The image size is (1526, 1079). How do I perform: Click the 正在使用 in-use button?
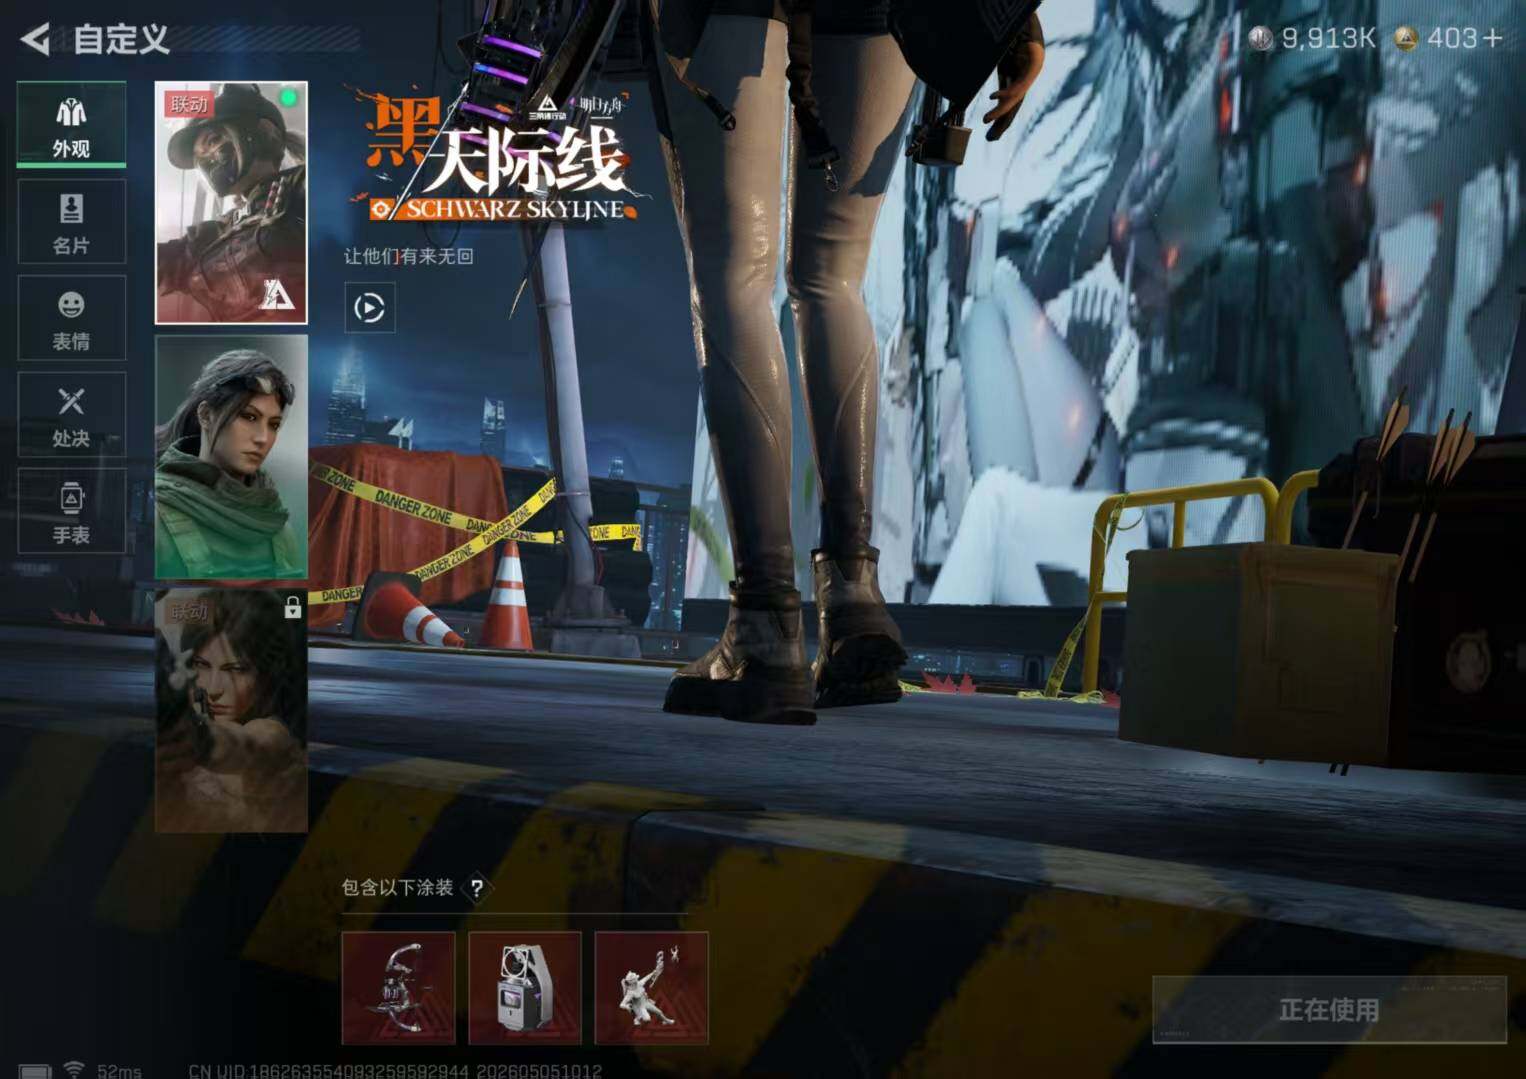coord(1329,1010)
